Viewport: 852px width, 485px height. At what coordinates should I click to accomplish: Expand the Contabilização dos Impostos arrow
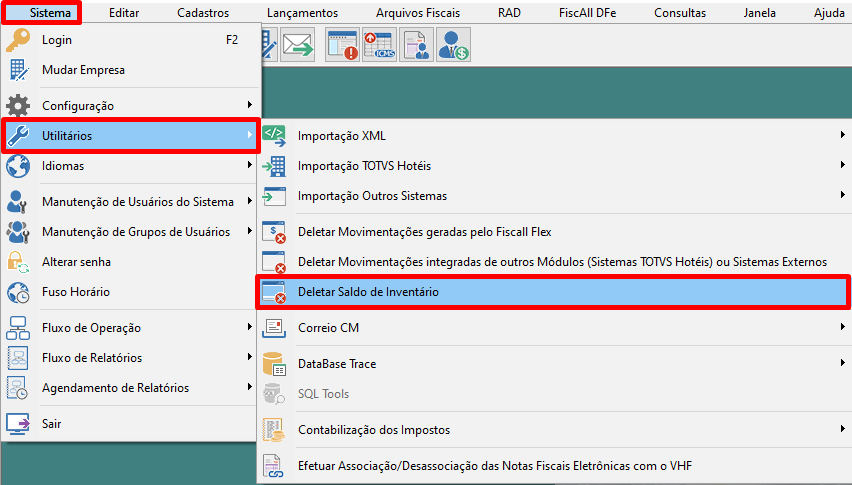(x=842, y=429)
